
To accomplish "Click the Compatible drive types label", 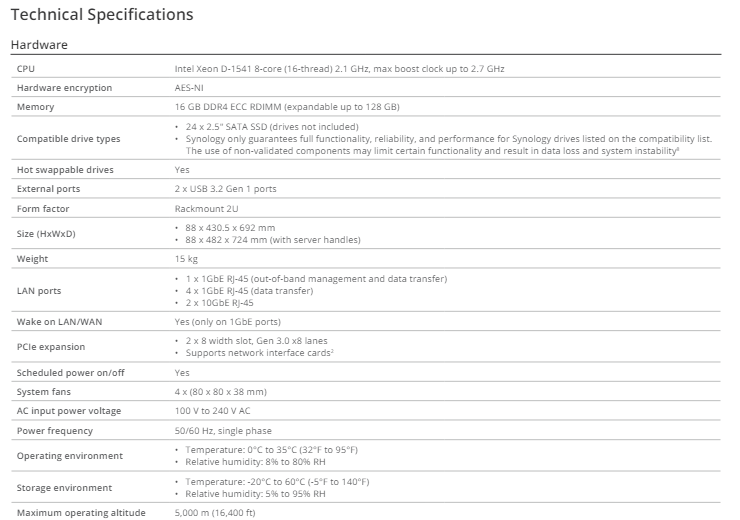I will coord(69,138).
